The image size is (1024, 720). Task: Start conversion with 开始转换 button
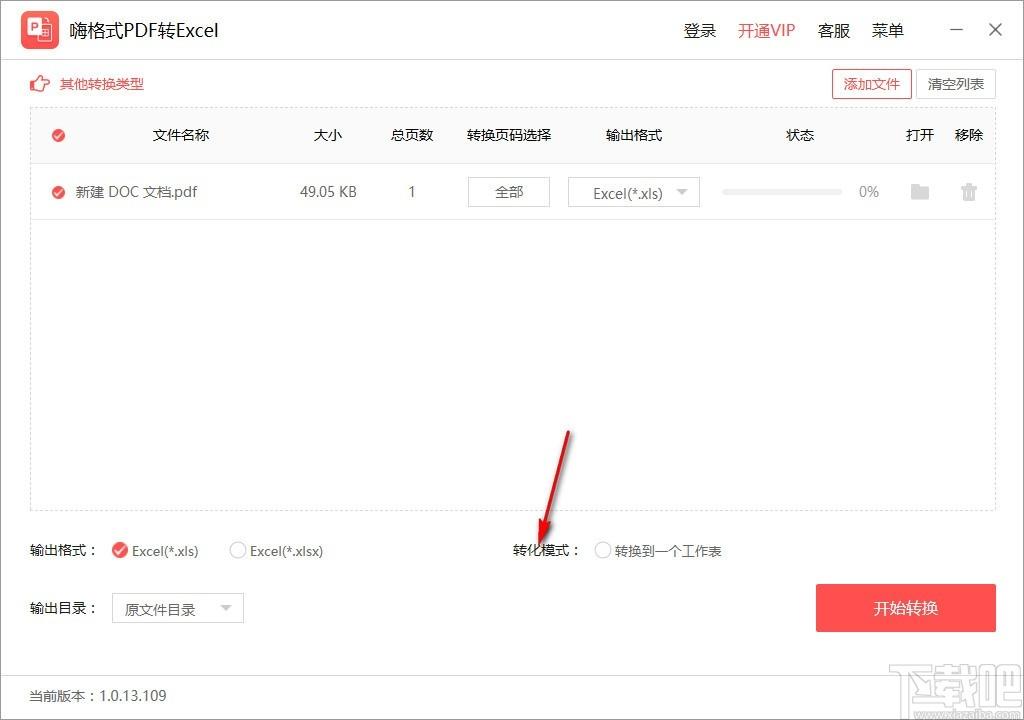(x=905, y=608)
